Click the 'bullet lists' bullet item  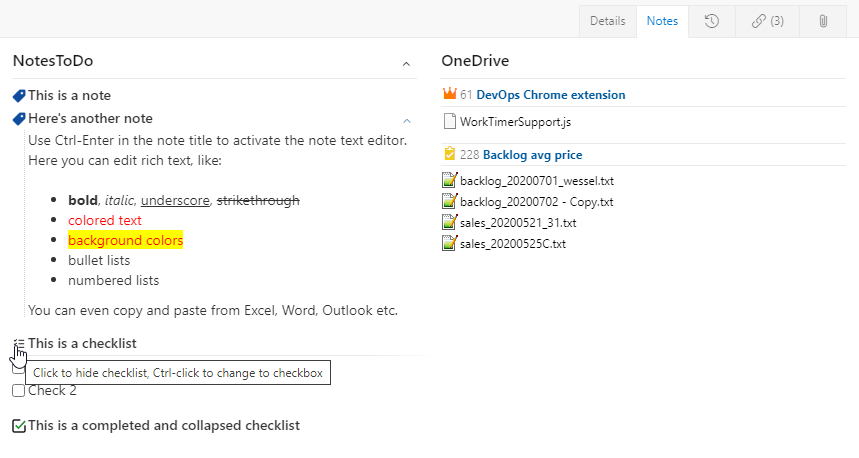pos(99,260)
